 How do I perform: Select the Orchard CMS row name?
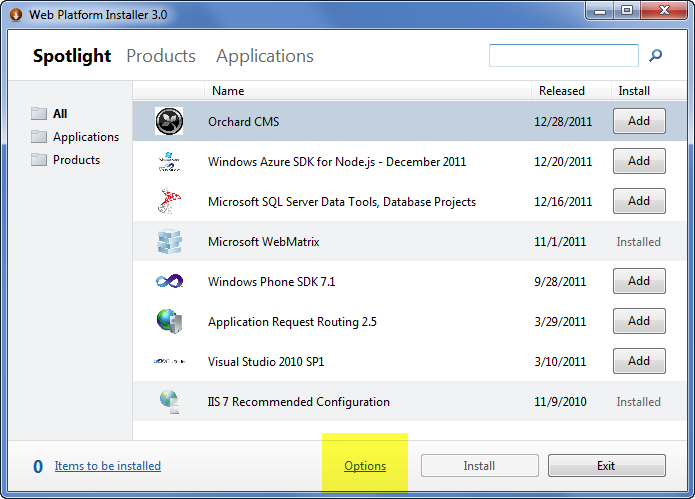(243, 122)
